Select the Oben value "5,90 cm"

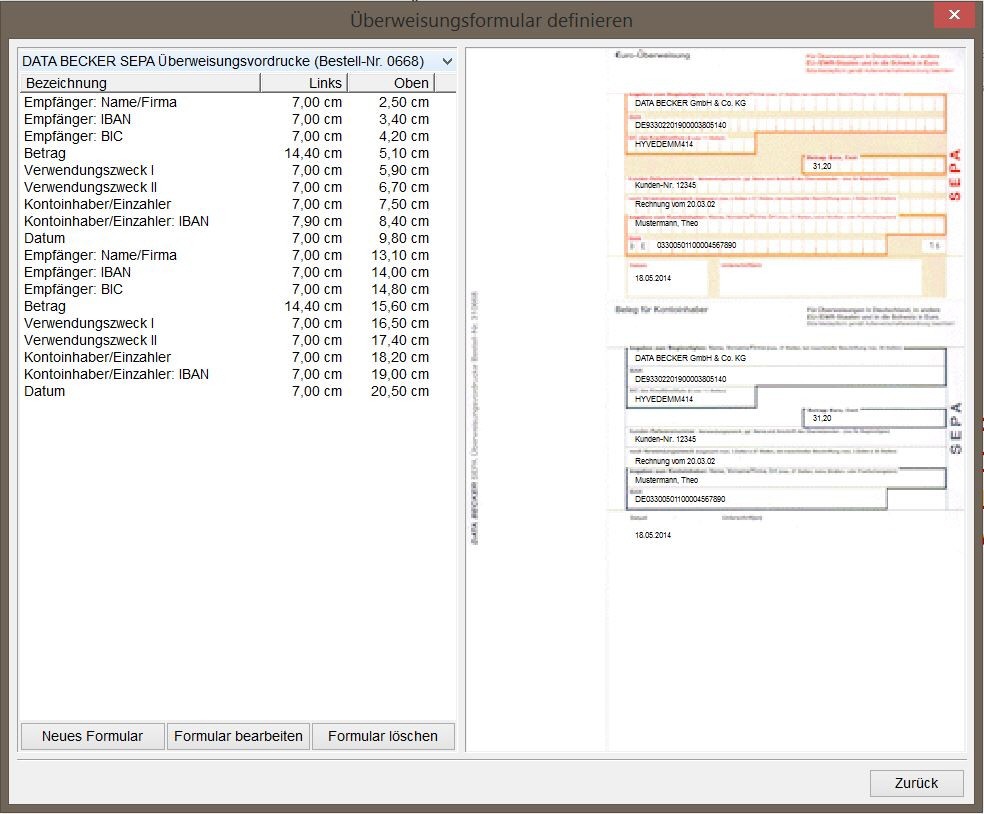click(x=404, y=170)
